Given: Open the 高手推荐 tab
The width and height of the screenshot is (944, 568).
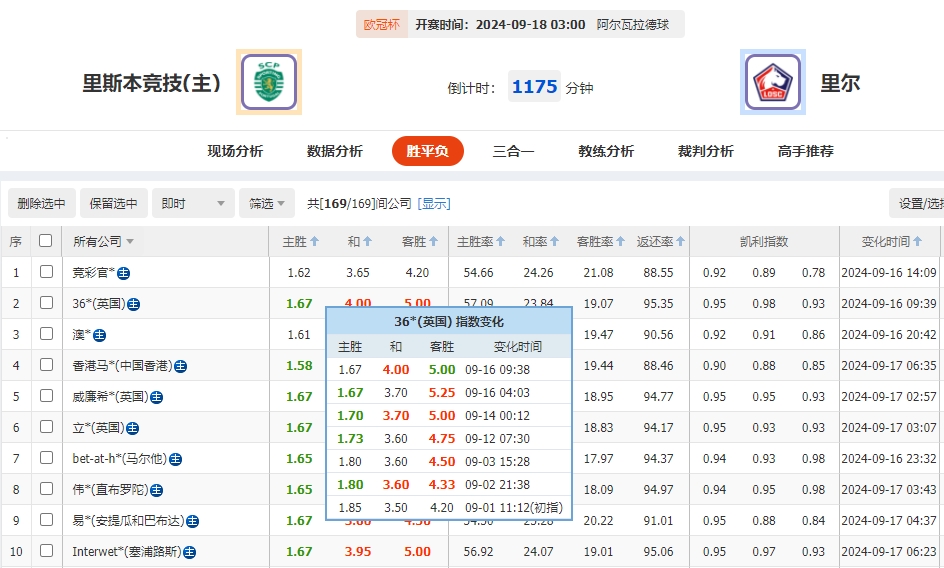Looking at the screenshot, I should pos(805,151).
